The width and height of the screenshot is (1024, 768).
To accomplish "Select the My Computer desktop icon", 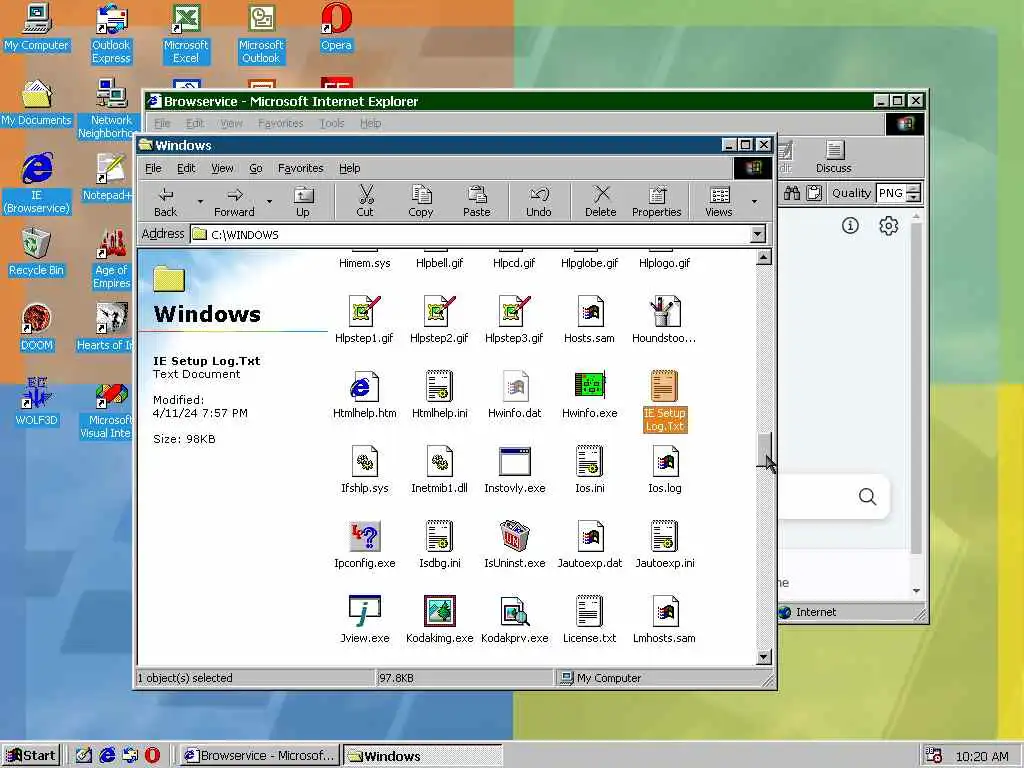I will [x=36, y=27].
